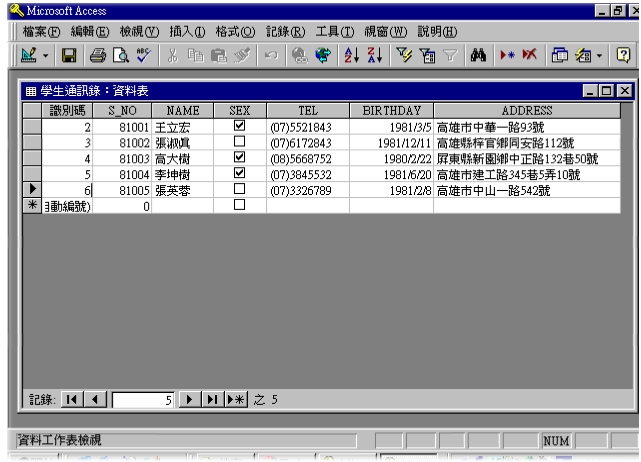Click the Web toolbar globe icon

(323, 55)
